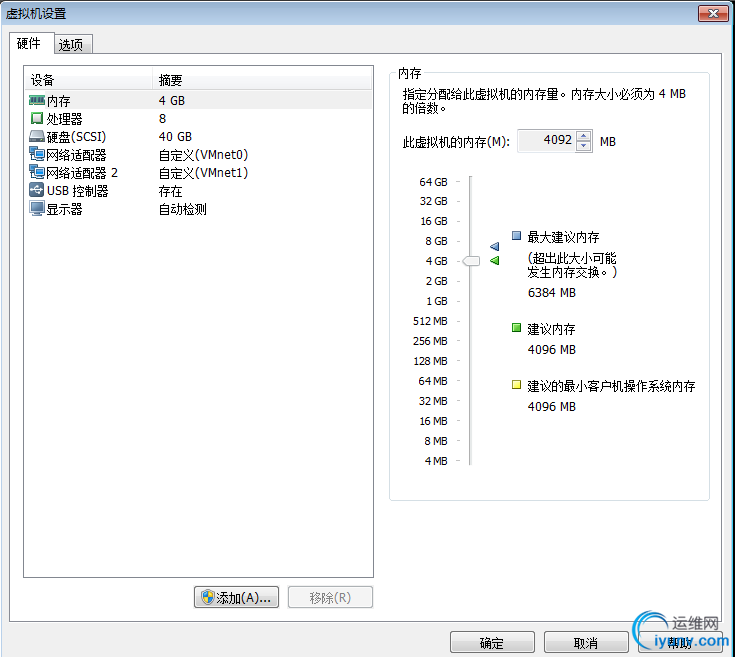The height and width of the screenshot is (657, 735).
Task: Click the 移除(R) button
Action: pos(330,597)
